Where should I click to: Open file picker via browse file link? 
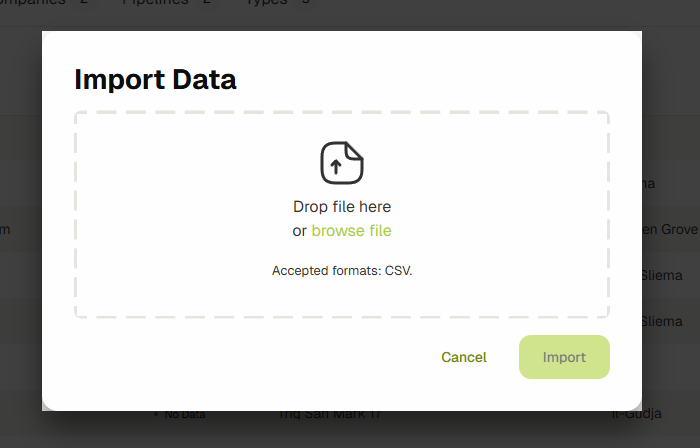351,231
